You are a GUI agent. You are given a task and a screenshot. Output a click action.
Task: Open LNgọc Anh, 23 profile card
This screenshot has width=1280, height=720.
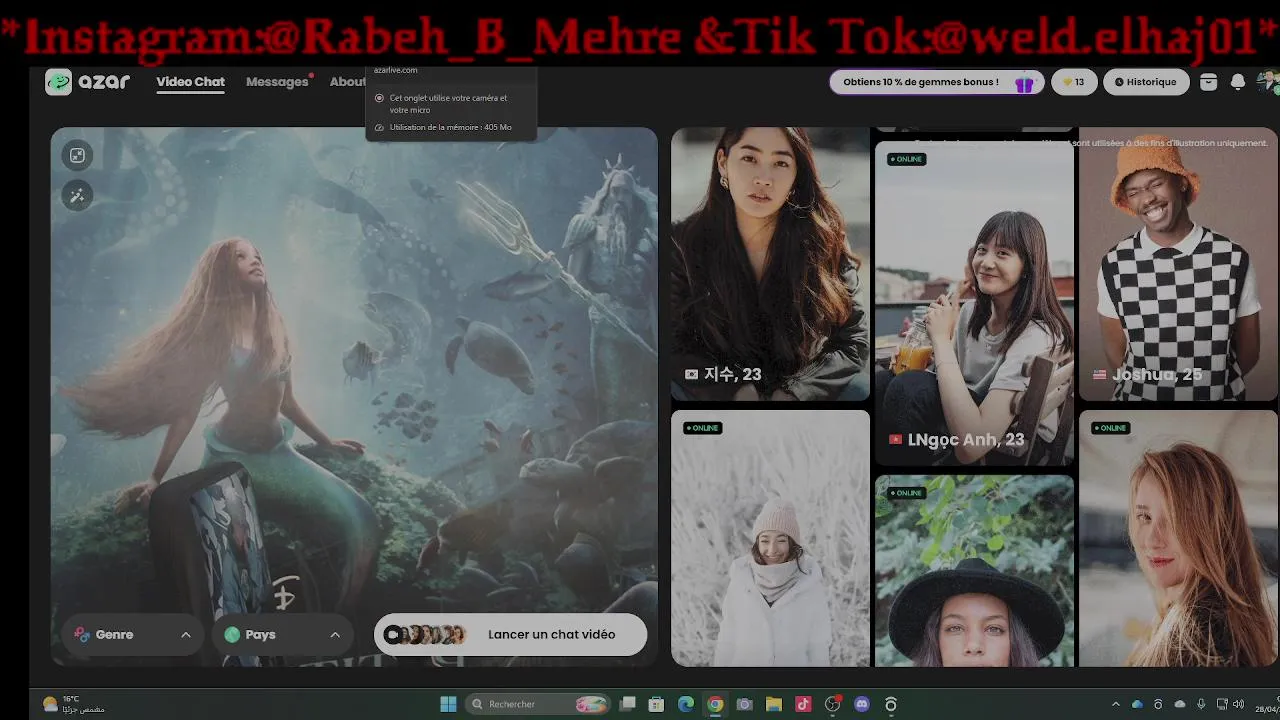coord(974,303)
